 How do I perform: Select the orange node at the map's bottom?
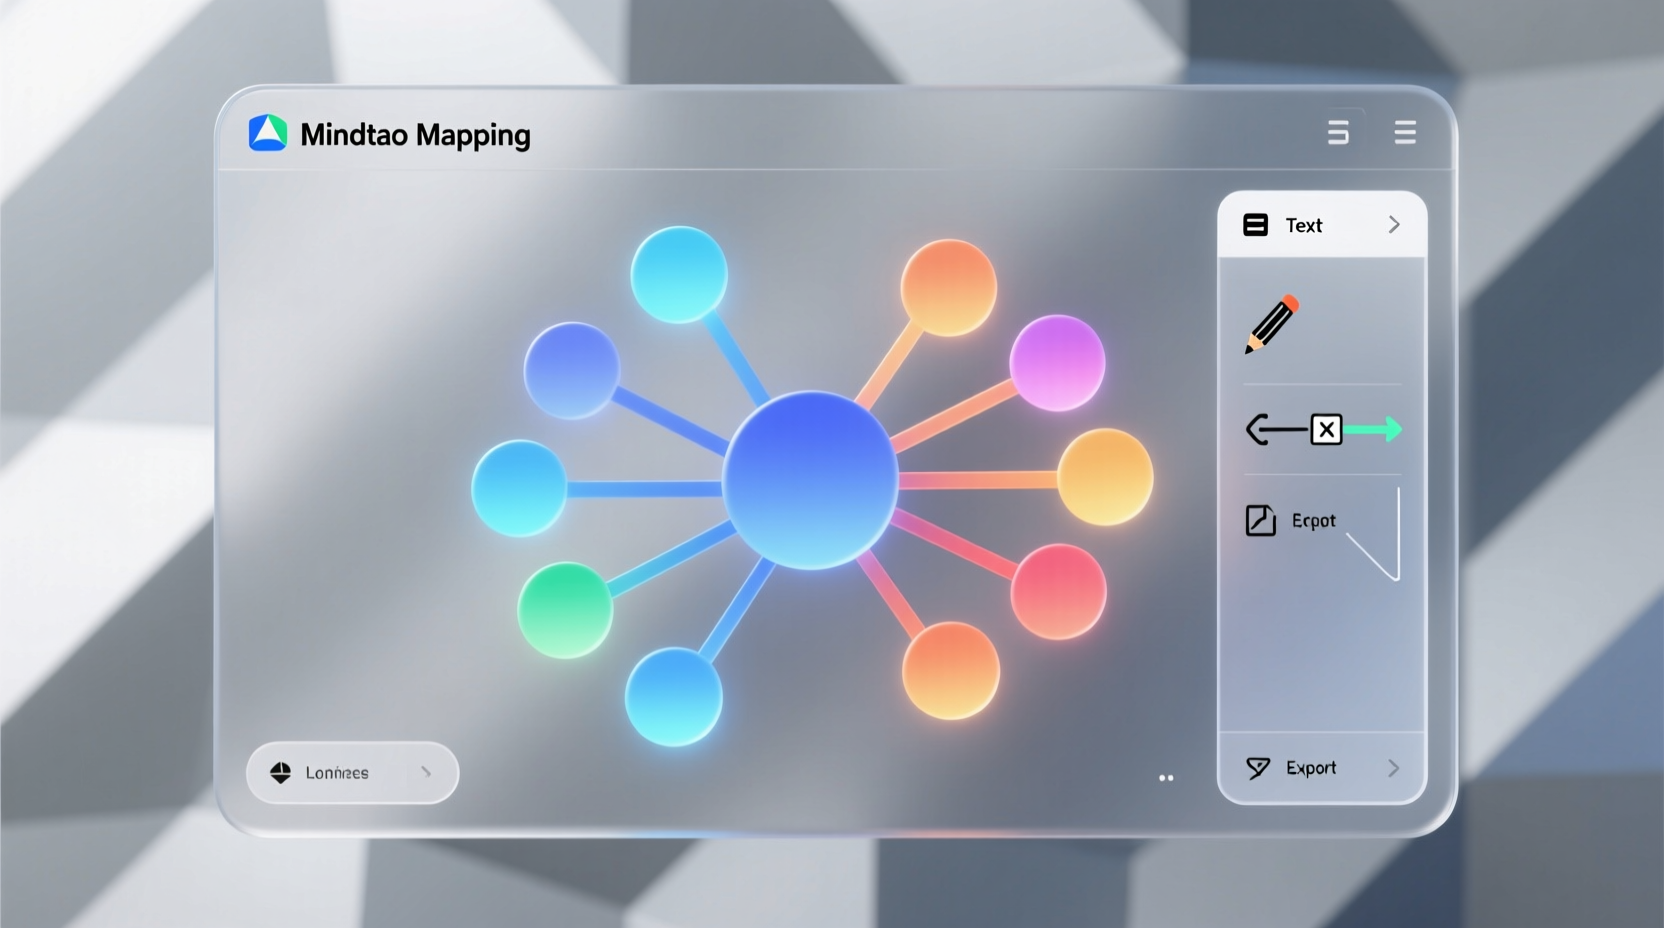[x=951, y=671]
